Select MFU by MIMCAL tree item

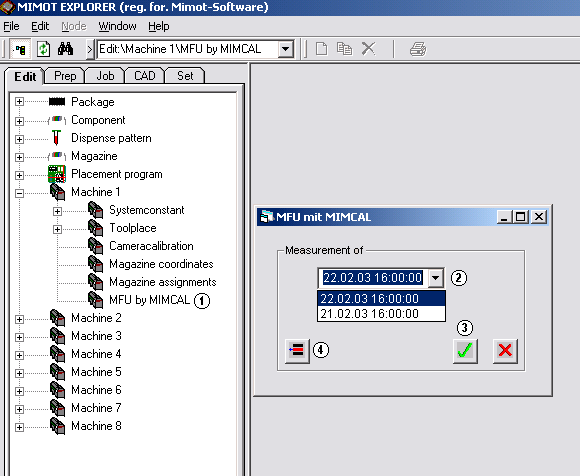(149, 300)
